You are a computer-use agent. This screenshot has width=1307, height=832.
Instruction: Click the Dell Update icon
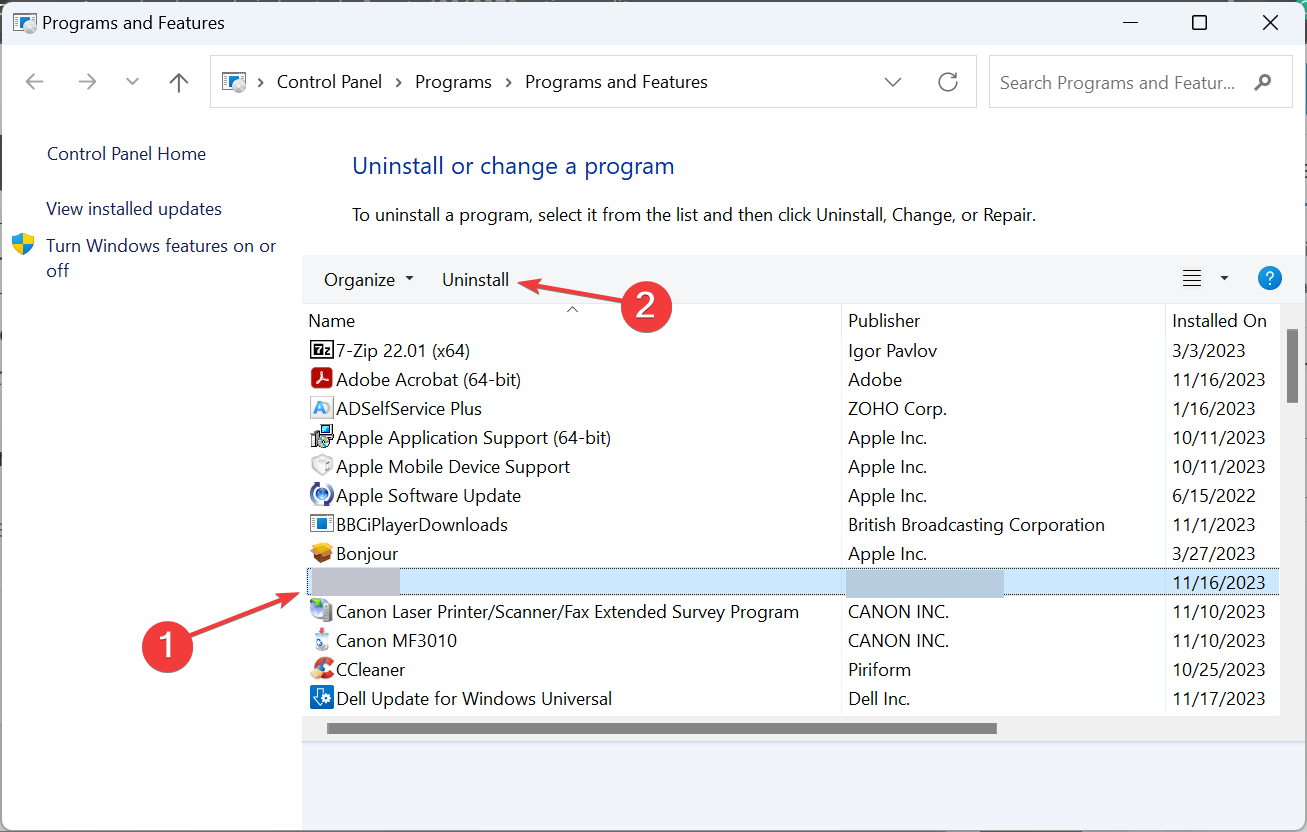coord(321,698)
